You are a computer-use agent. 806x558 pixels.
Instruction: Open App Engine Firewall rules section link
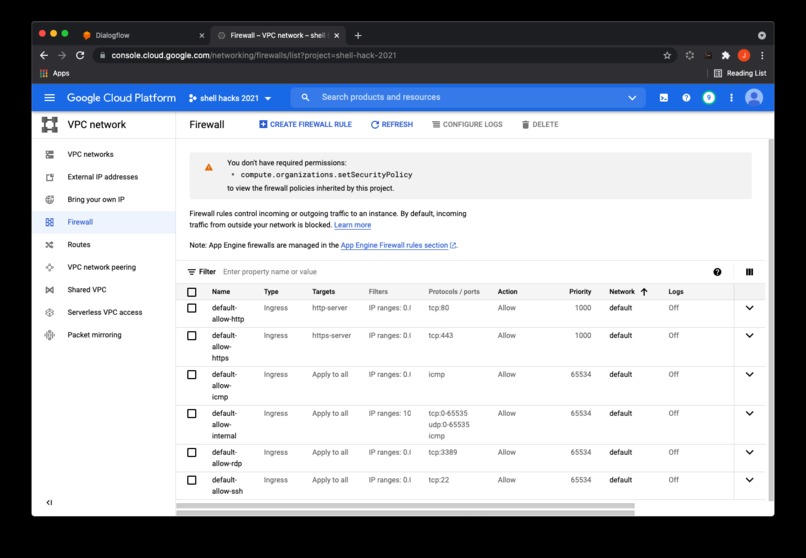[398, 246]
